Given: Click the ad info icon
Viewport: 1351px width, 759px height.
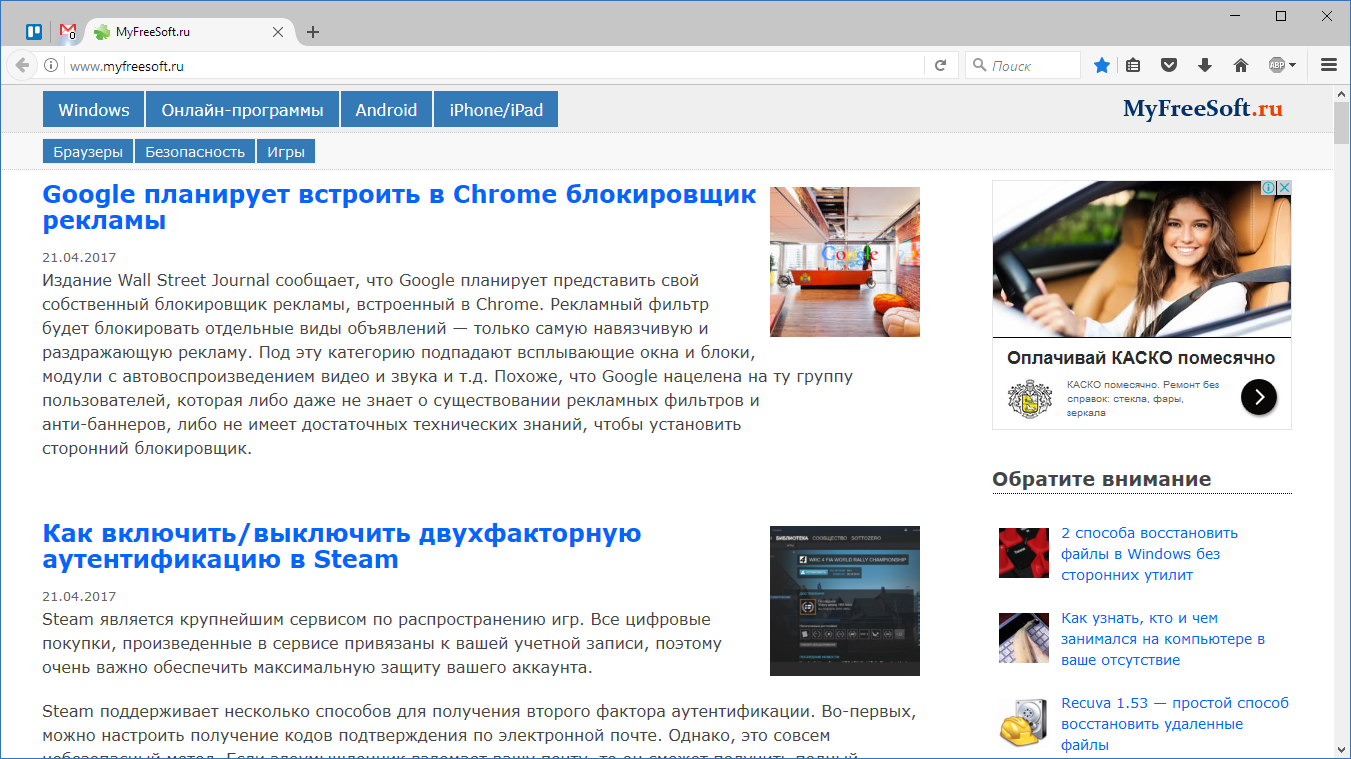Looking at the screenshot, I should tap(1268, 188).
